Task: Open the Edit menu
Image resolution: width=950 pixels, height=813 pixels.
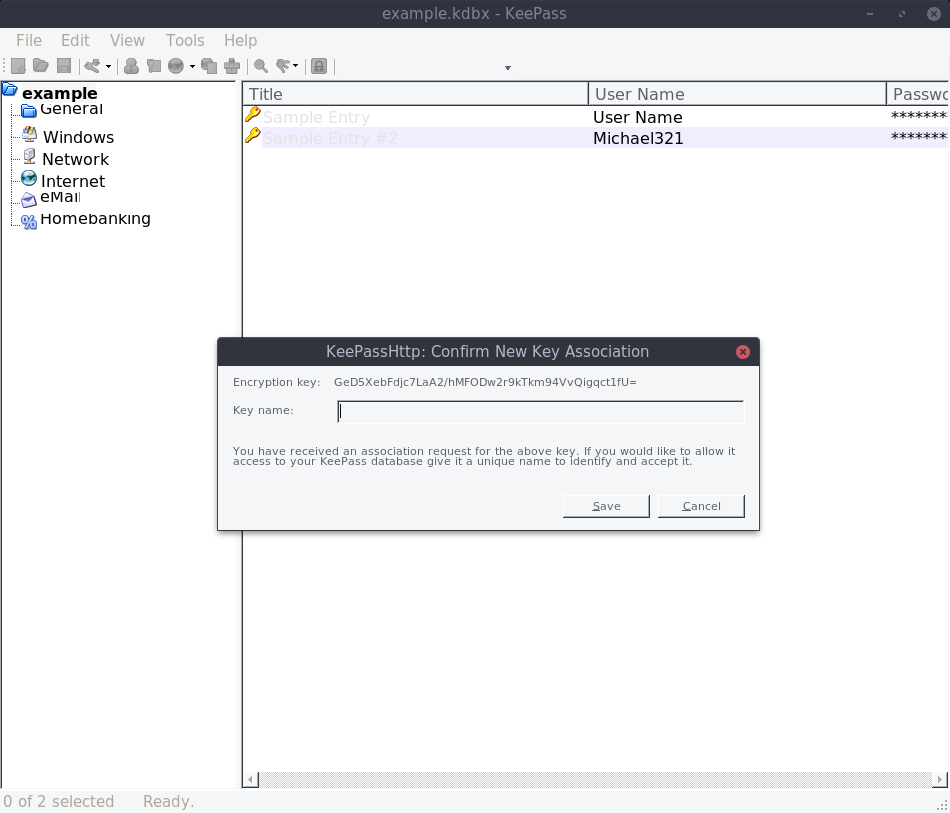Action: 75,41
